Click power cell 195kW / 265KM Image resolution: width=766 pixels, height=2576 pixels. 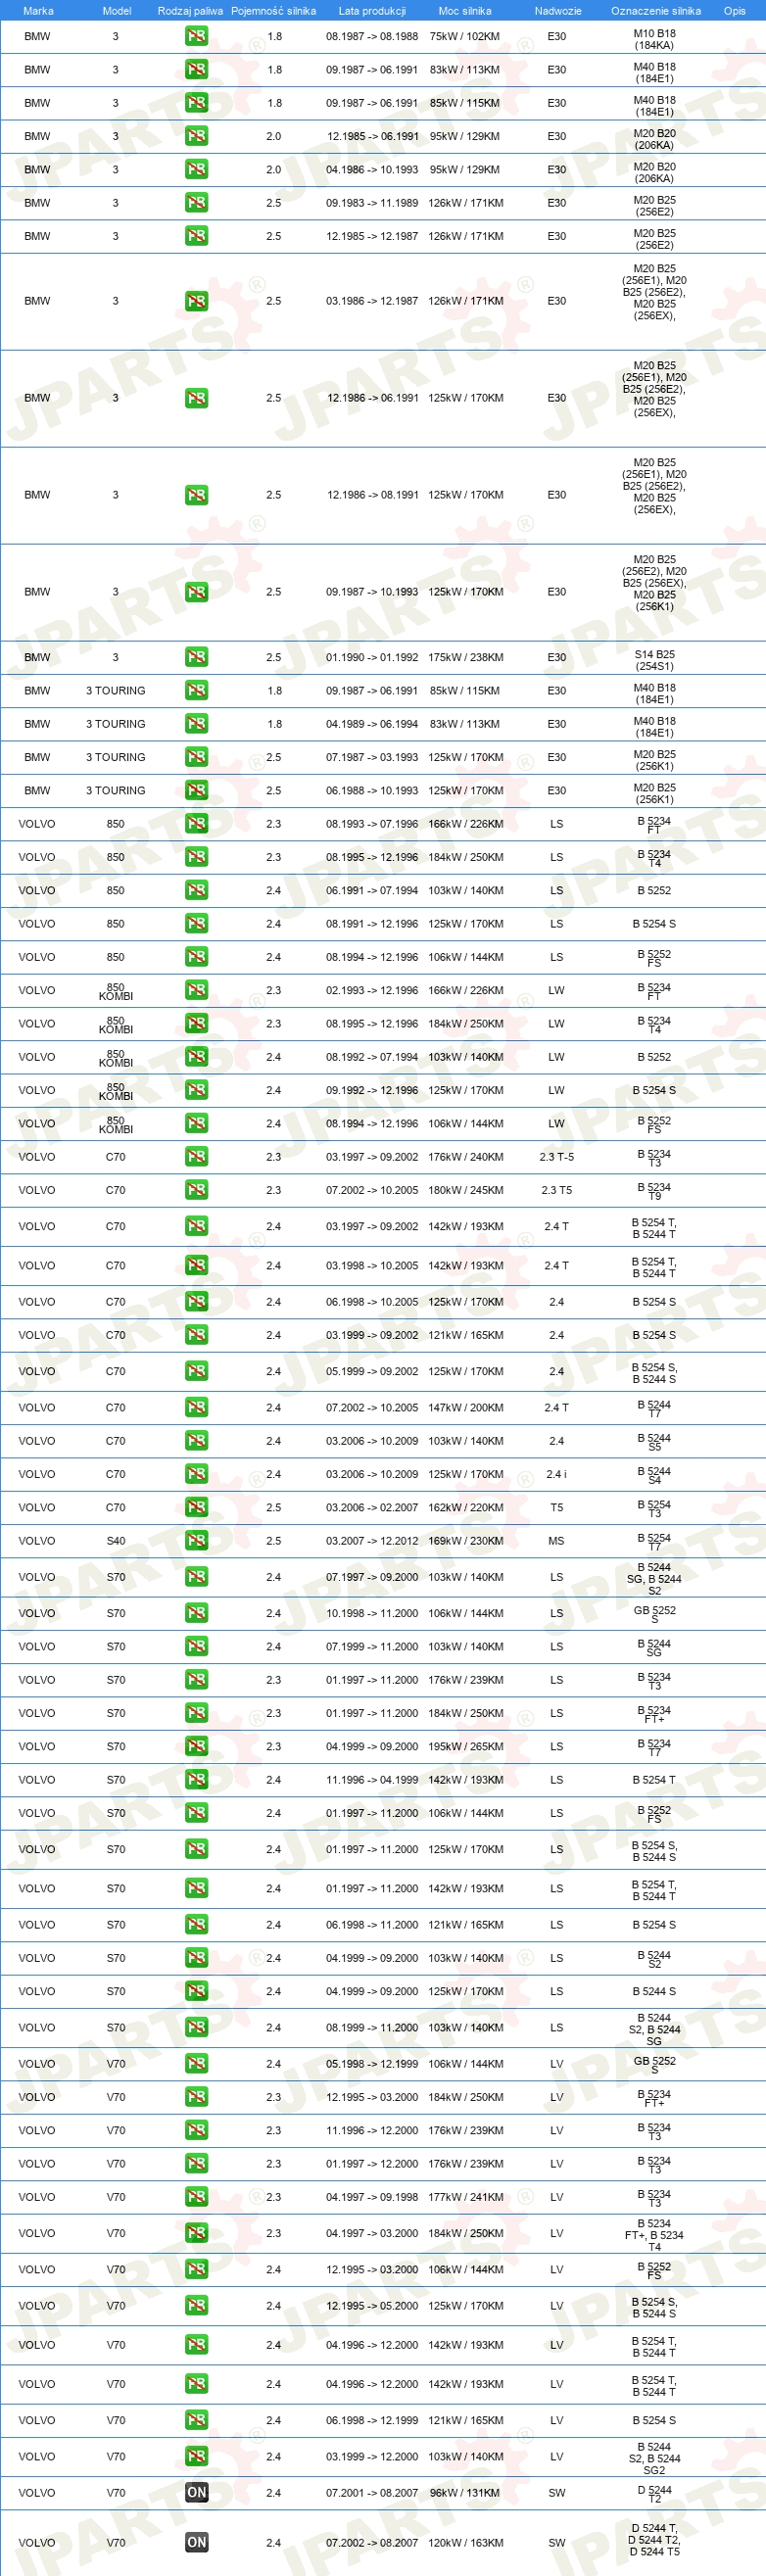[465, 1747]
